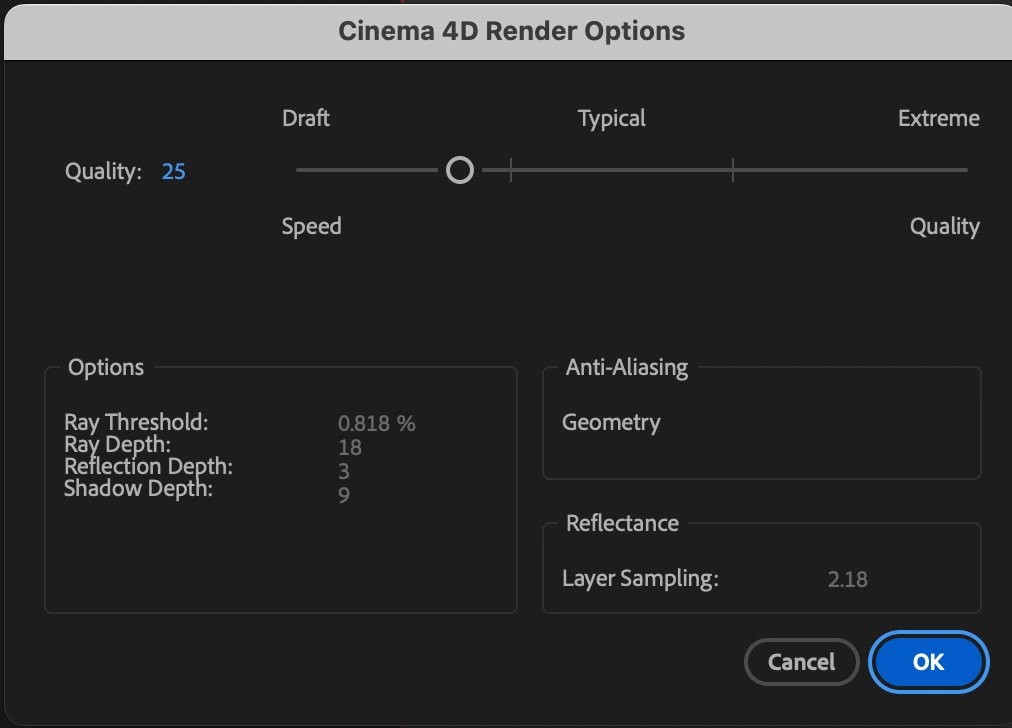Click the Ray Depth value 18
Viewport: 1012px width, 728px height.
(x=350, y=447)
